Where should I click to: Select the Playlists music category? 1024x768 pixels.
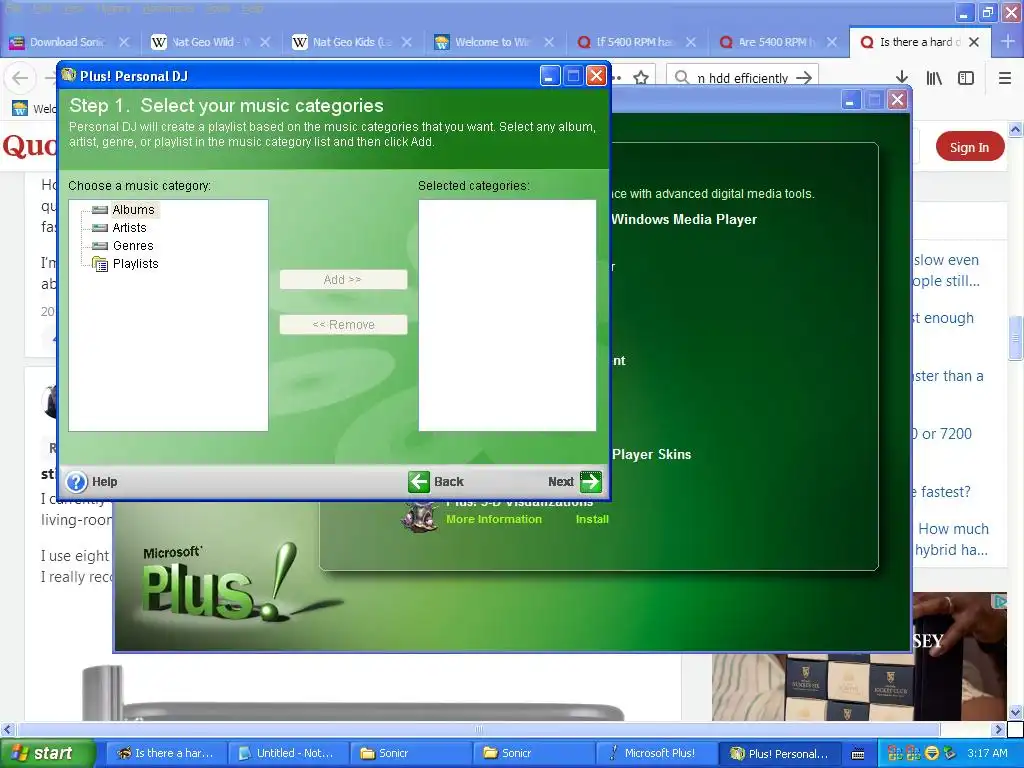click(x=135, y=264)
